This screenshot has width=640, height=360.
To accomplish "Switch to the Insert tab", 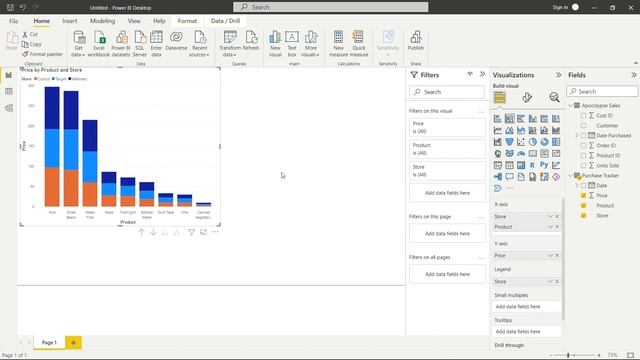I will (69, 21).
